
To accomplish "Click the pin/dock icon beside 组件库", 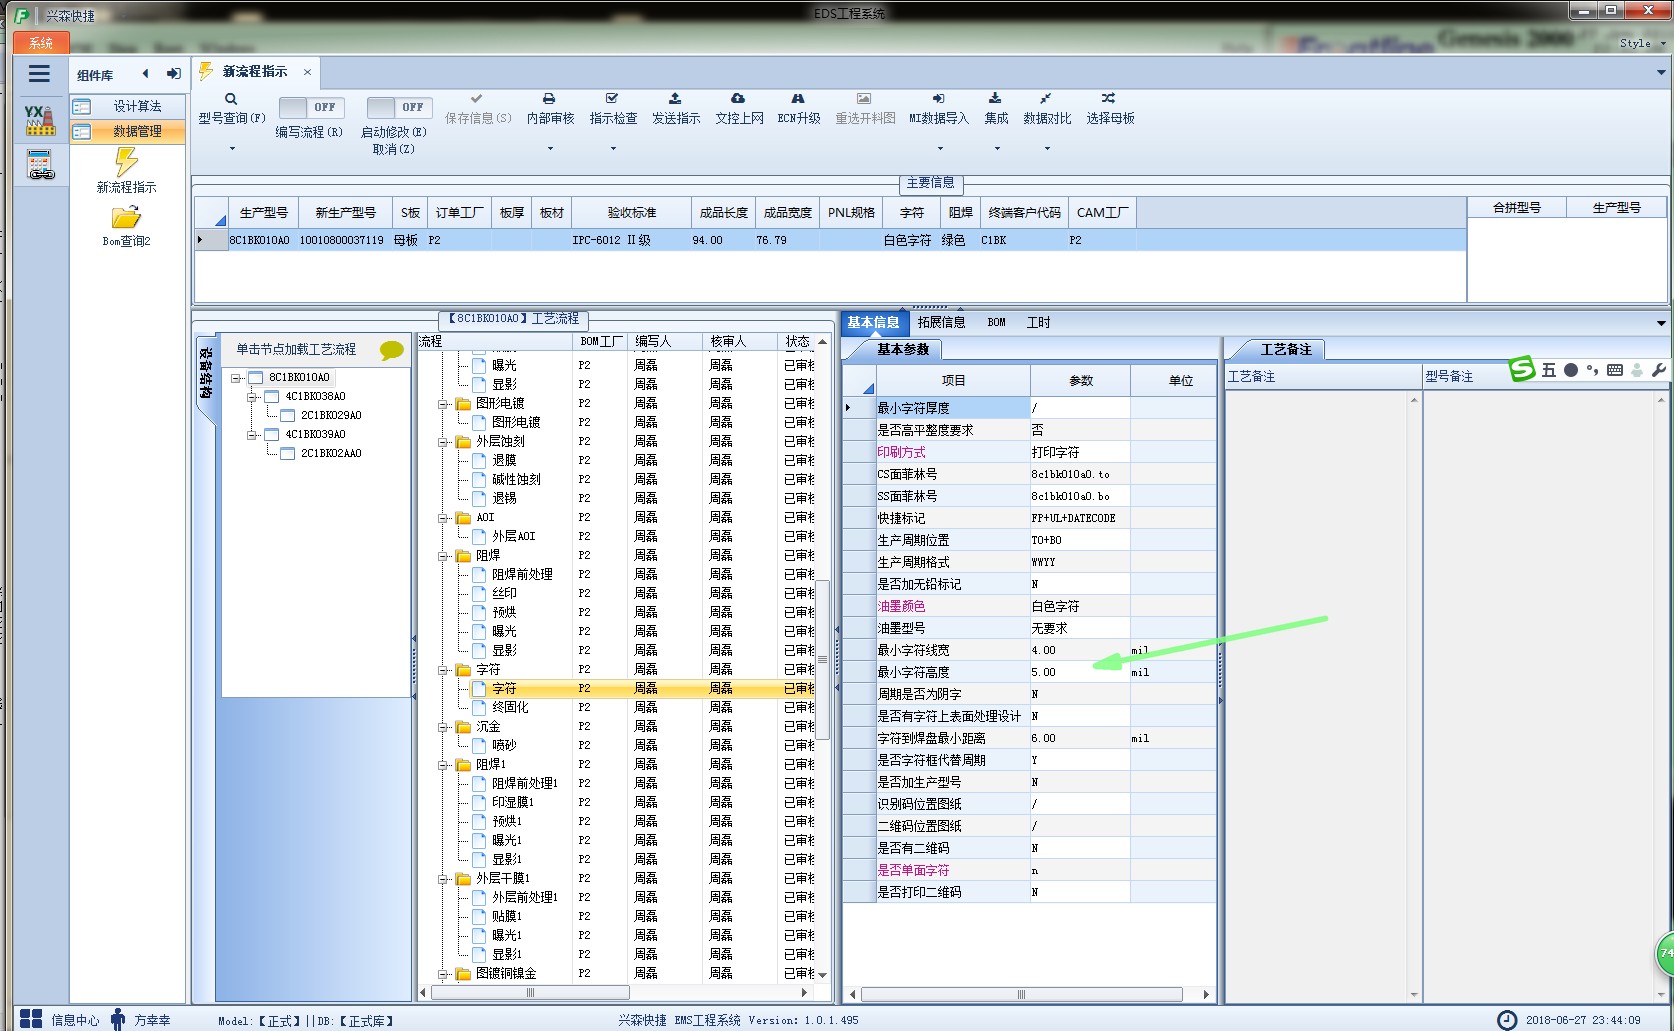I will 174,74.
